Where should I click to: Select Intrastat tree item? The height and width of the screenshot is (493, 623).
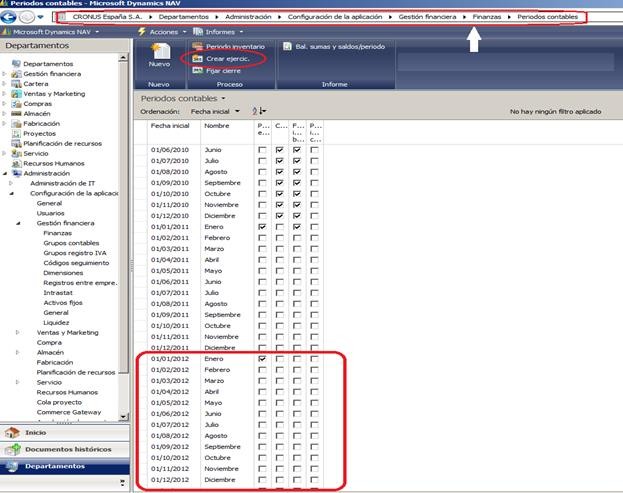point(58,292)
